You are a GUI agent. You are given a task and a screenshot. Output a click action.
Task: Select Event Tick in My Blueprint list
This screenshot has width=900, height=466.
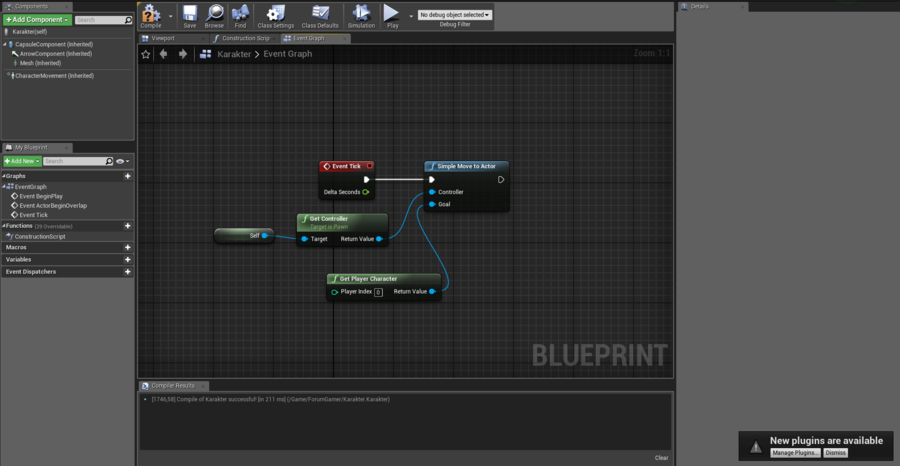[x=33, y=215]
